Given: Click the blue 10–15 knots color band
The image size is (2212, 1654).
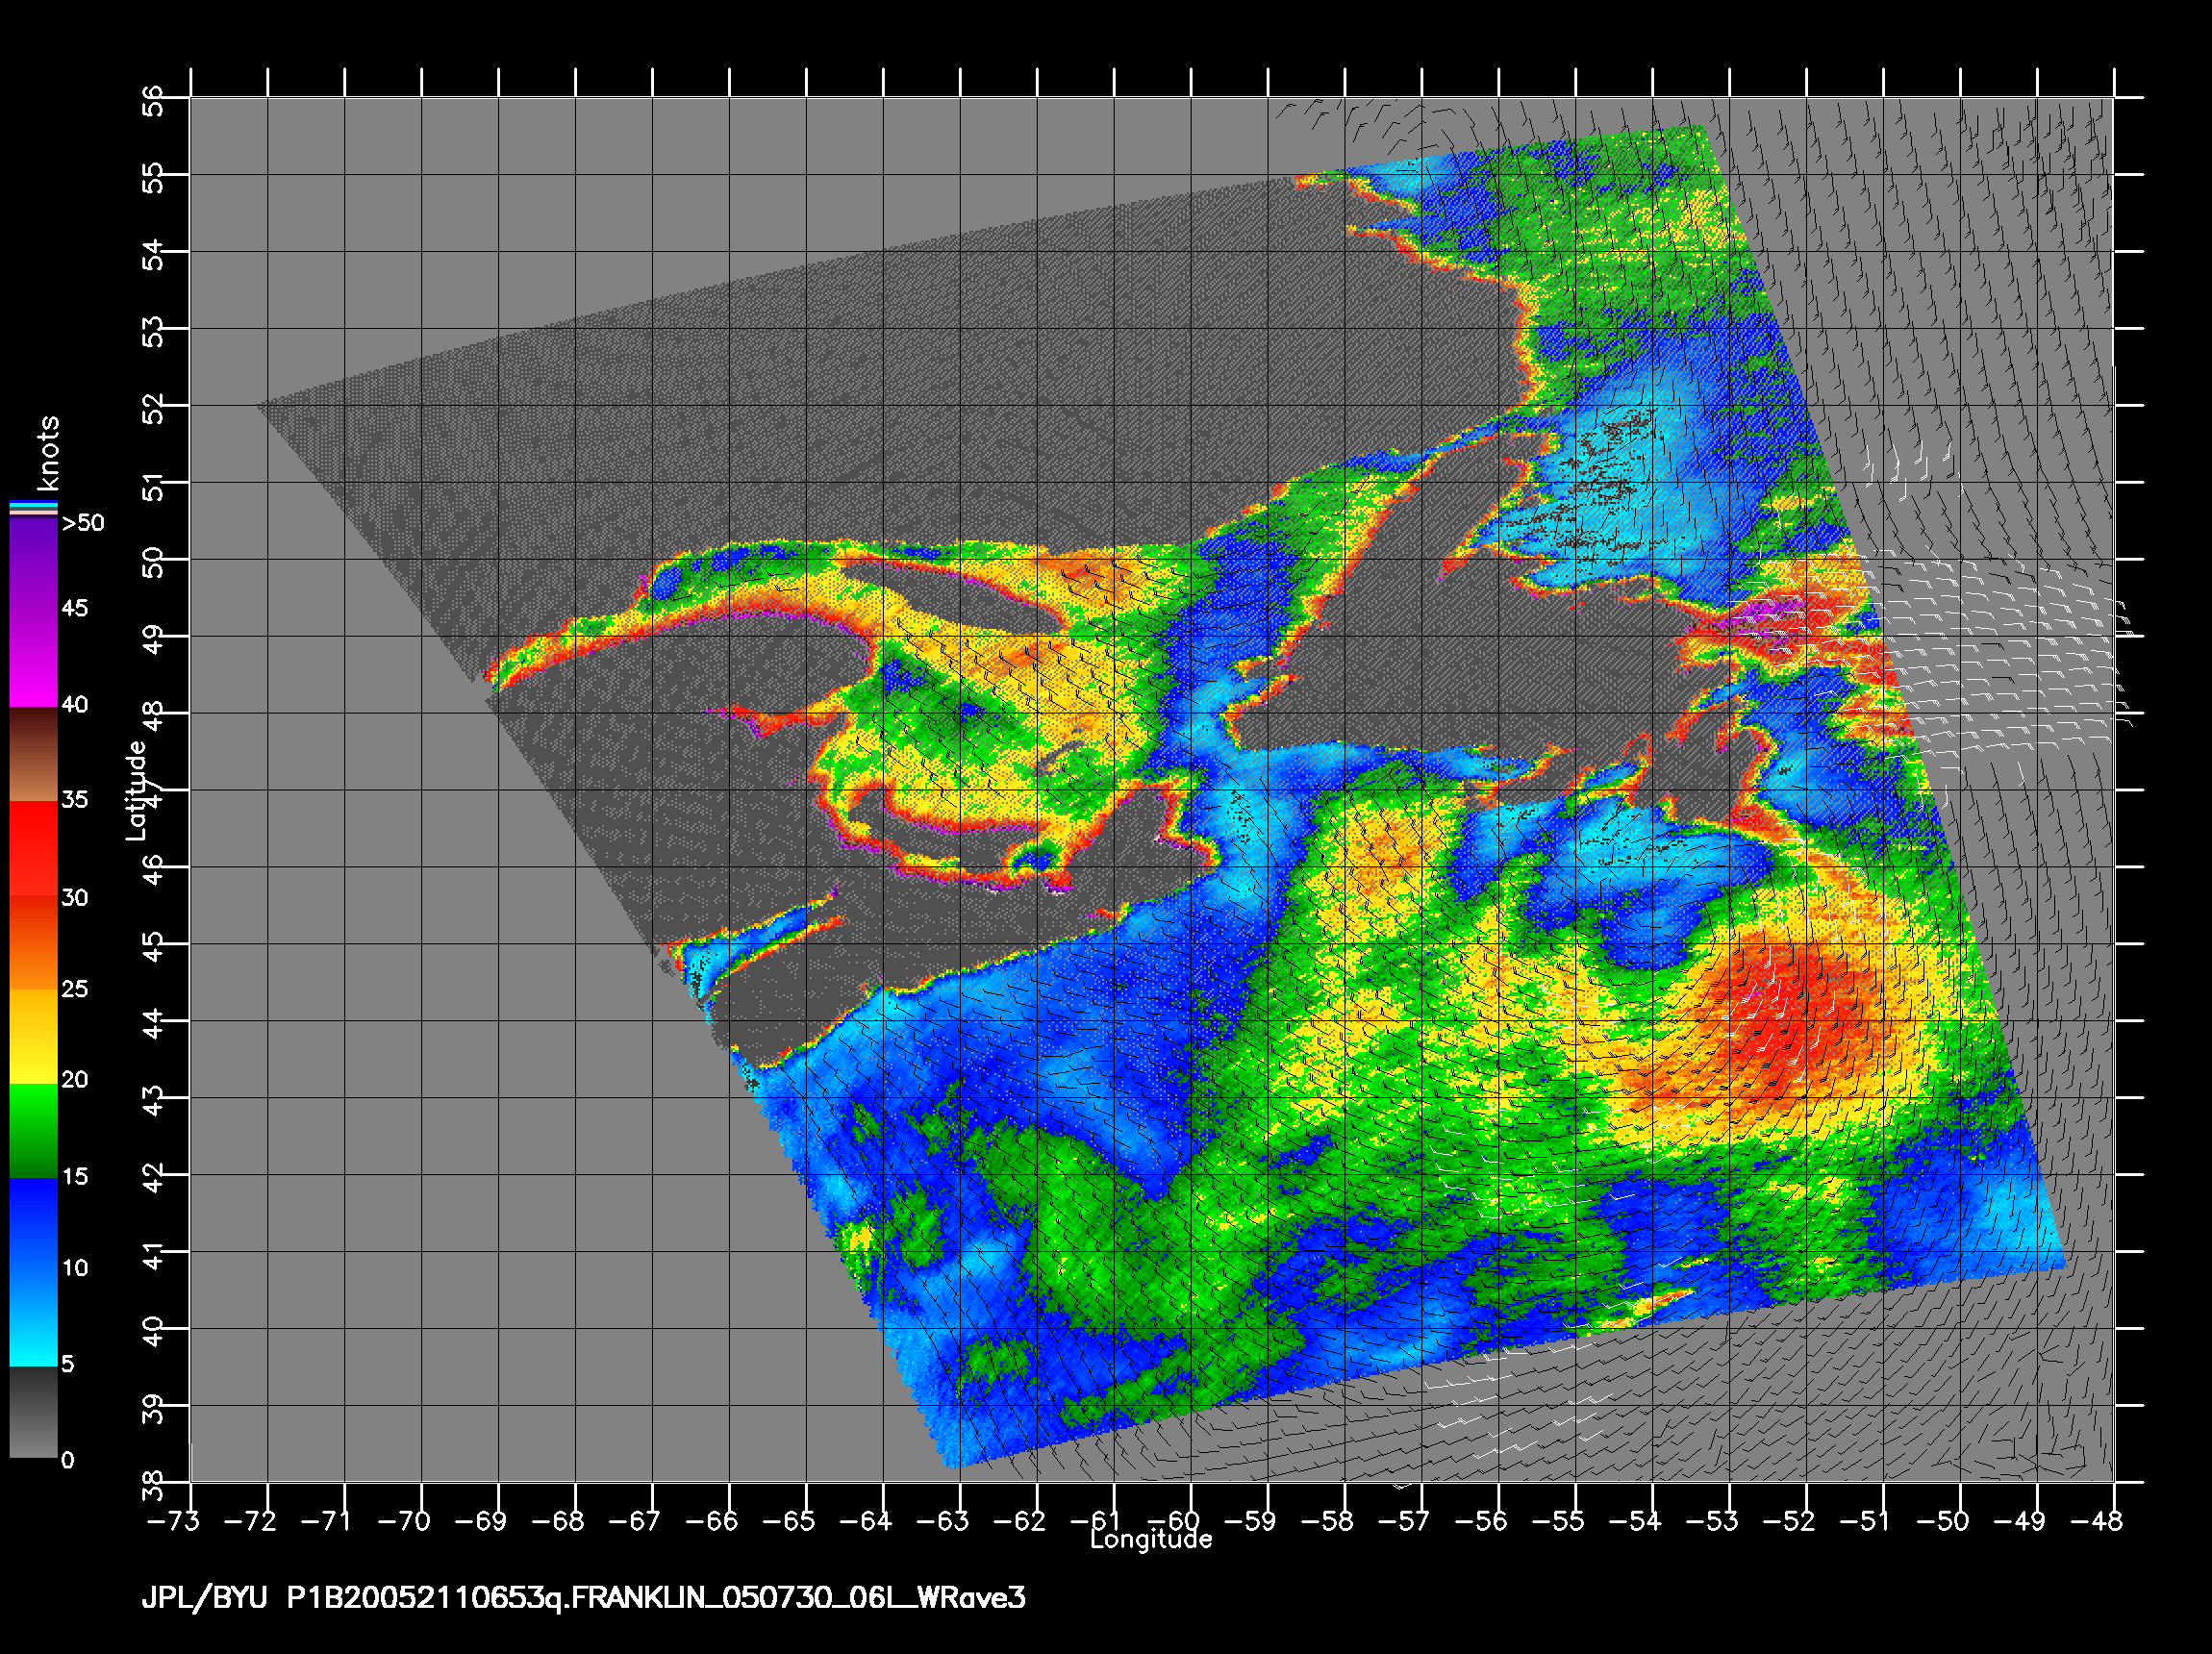Looking at the screenshot, I should pos(33,1225).
